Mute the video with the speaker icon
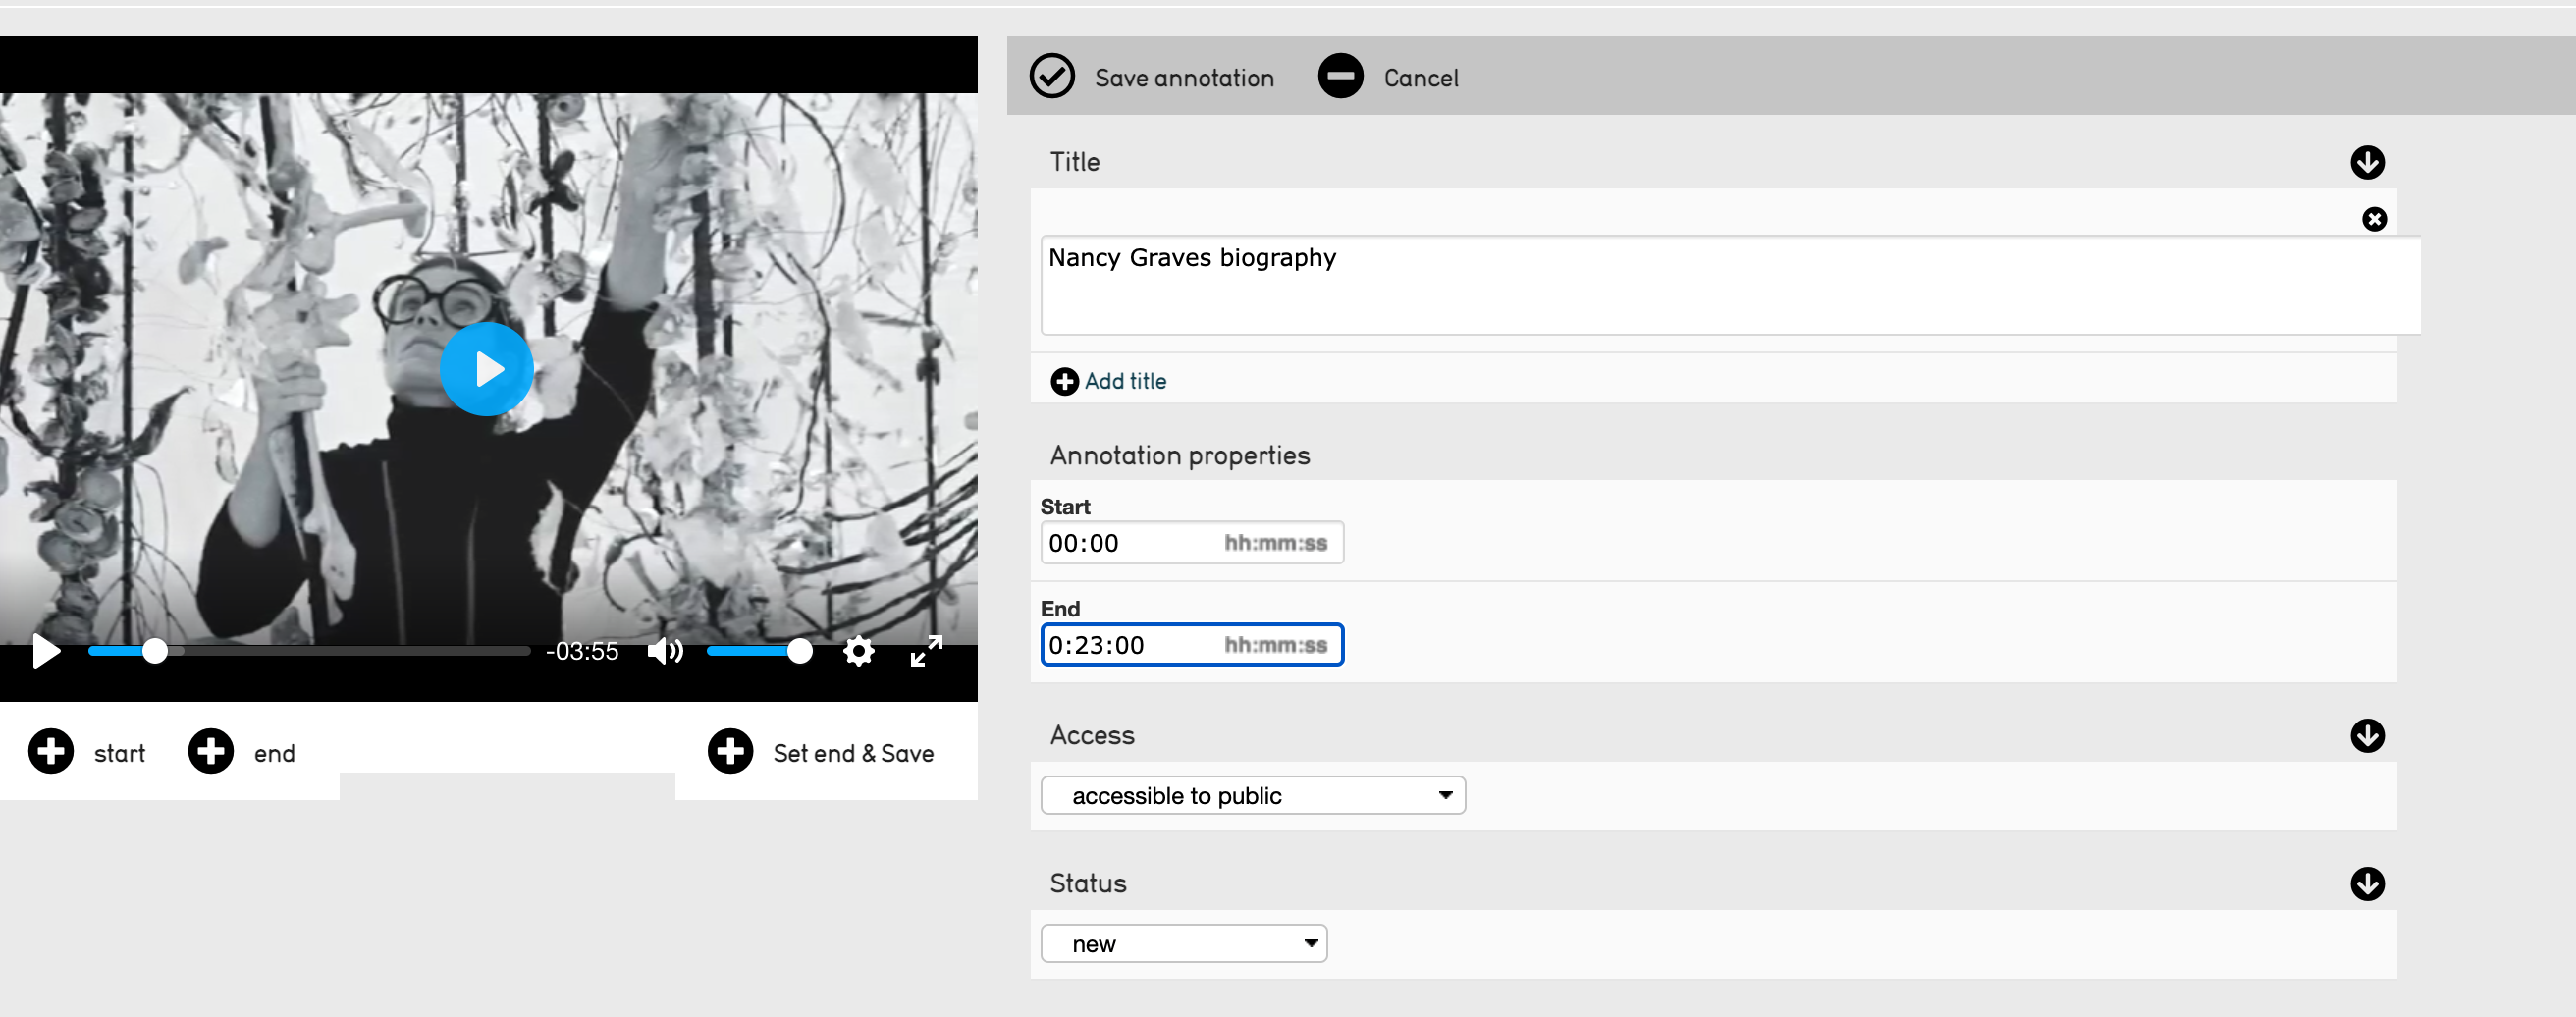Viewport: 2576px width, 1017px height. 665,651
